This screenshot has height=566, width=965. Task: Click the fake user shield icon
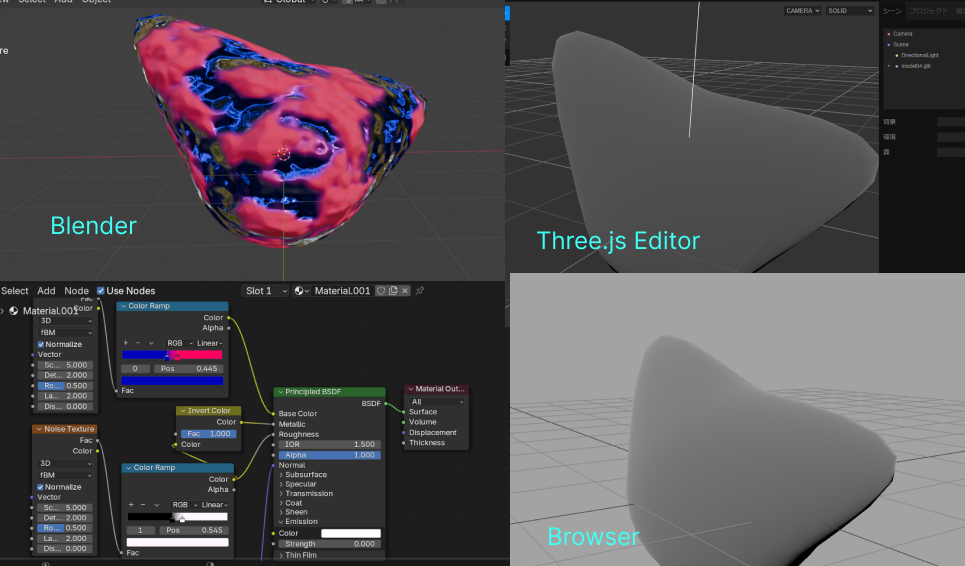[x=381, y=291]
